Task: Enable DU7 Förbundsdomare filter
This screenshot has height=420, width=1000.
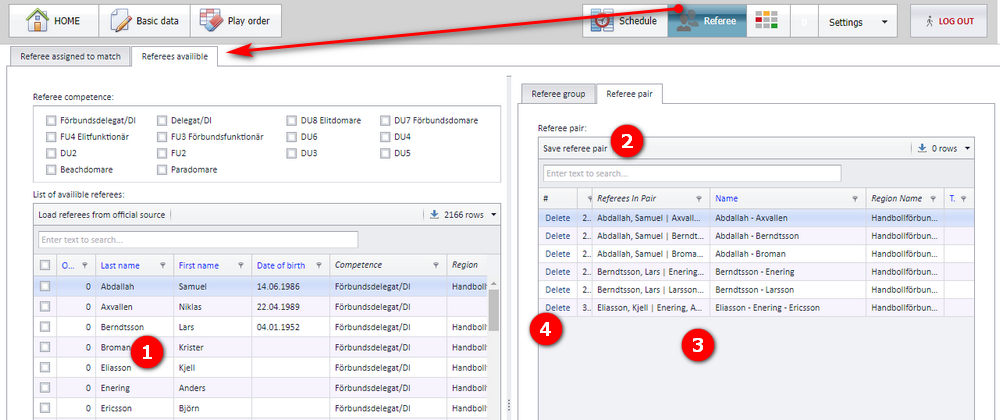Action: [385, 120]
